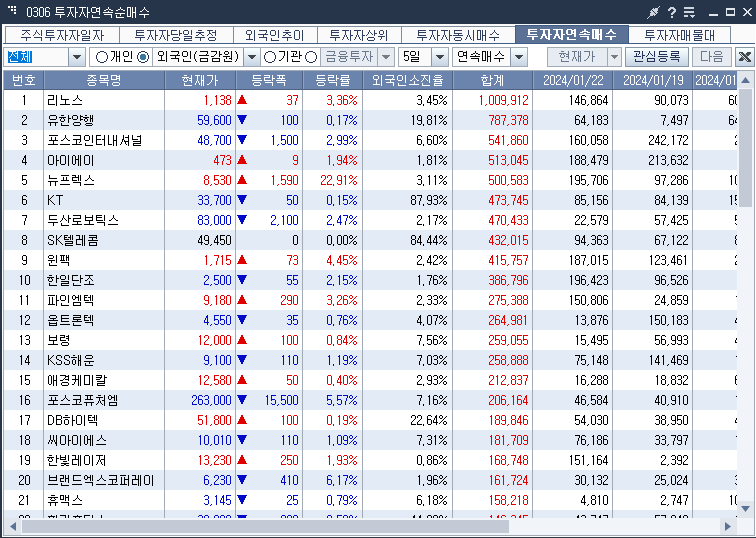The image size is (756, 538).
Task: Click the window grip icon before 0306 title
Action: point(12,10)
